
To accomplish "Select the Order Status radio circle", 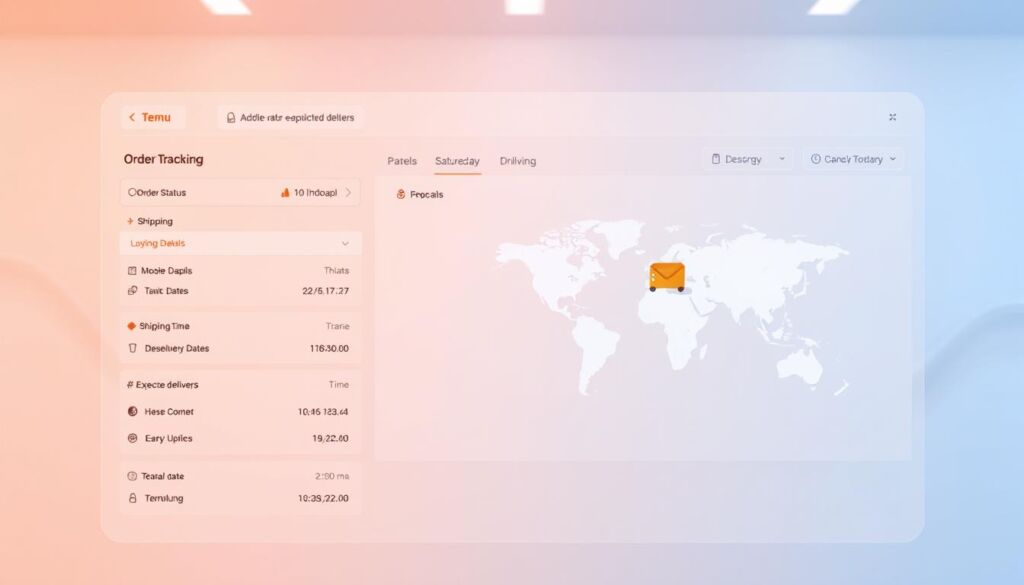I will pos(130,192).
